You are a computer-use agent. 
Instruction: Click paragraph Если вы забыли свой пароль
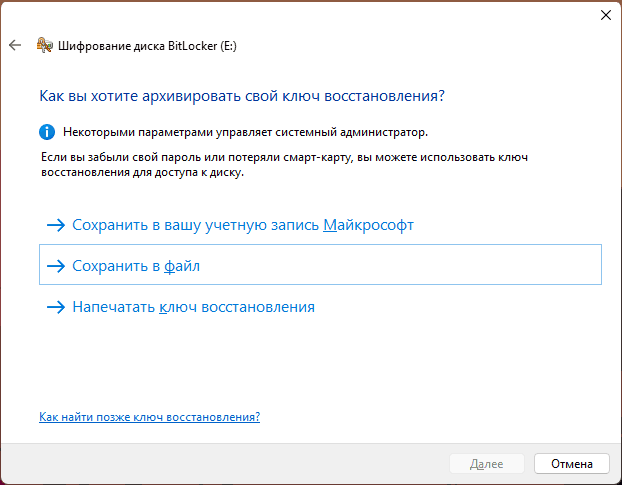[284, 165]
